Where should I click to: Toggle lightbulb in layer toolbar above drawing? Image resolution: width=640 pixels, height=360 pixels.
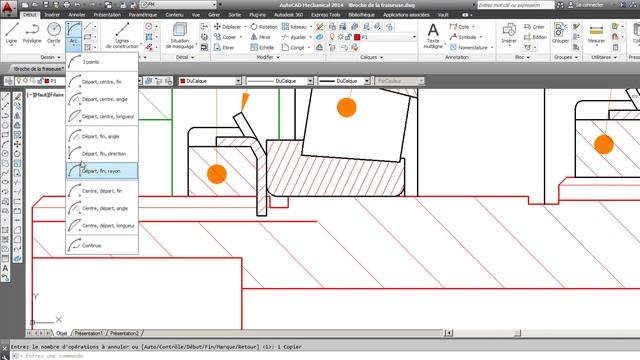click(18, 81)
